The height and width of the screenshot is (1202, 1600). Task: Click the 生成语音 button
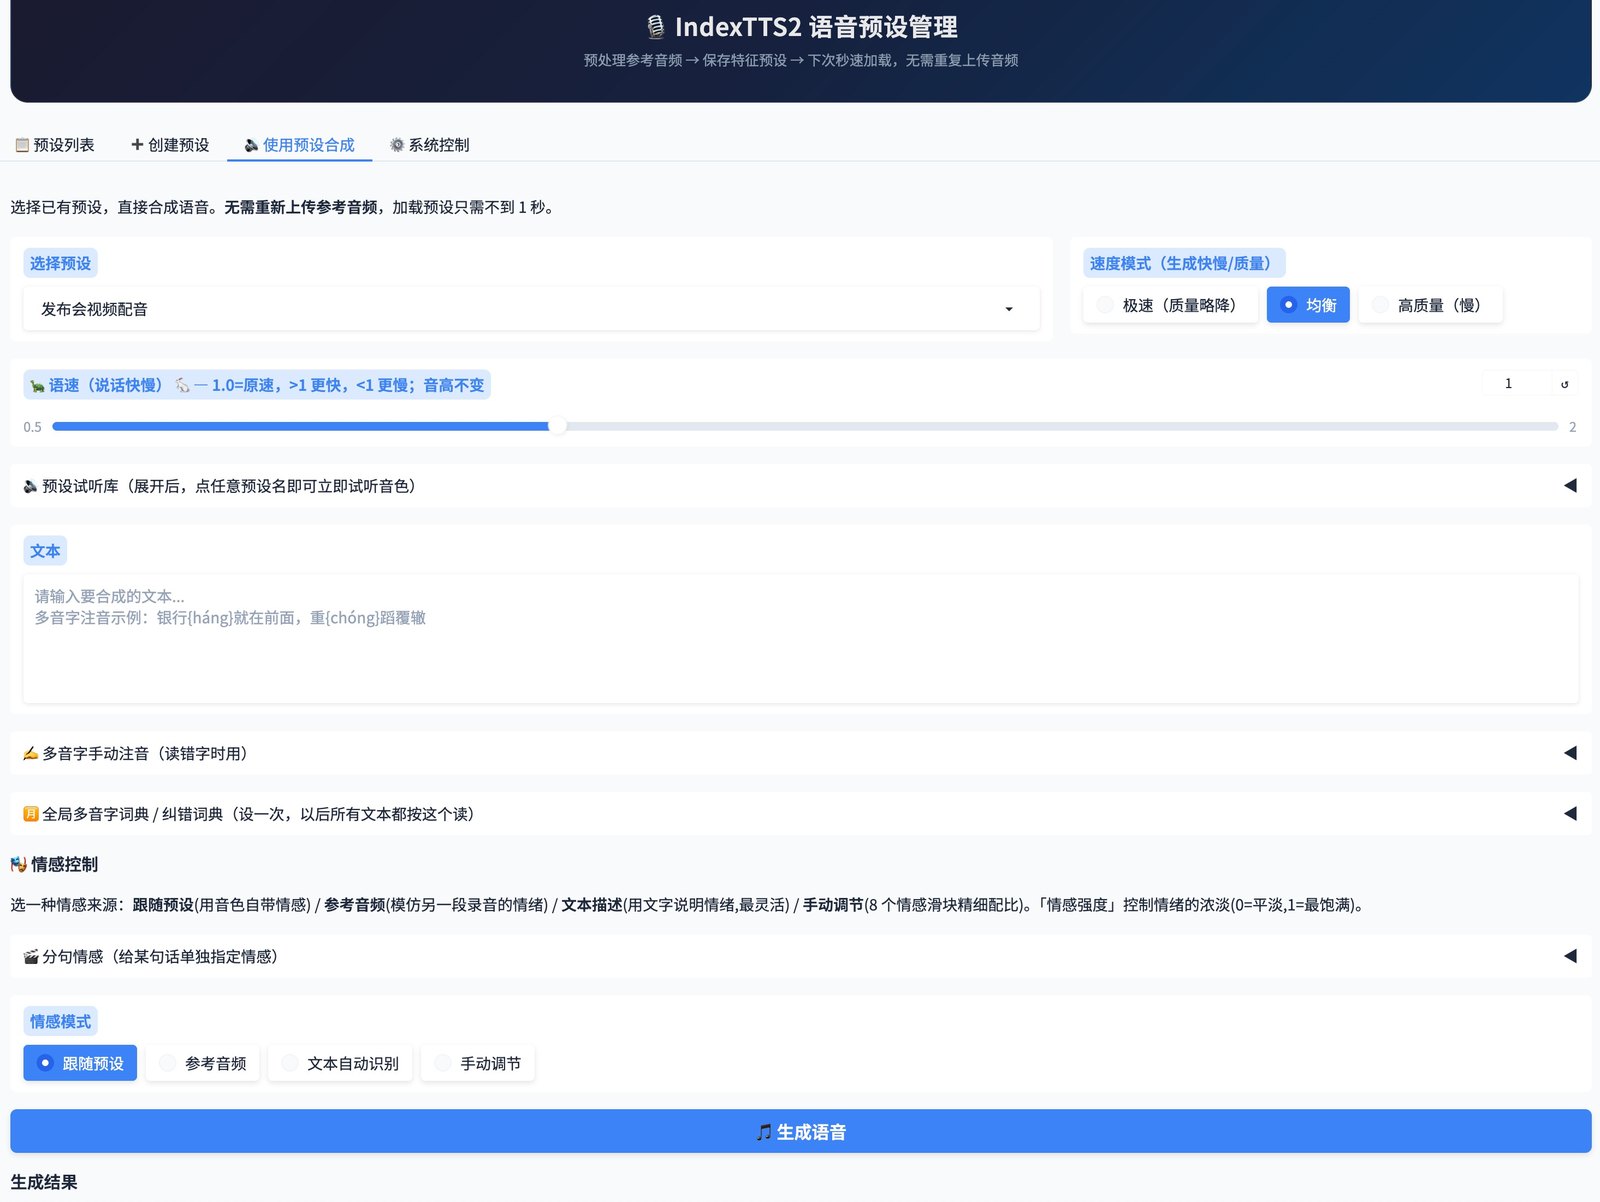[801, 1131]
